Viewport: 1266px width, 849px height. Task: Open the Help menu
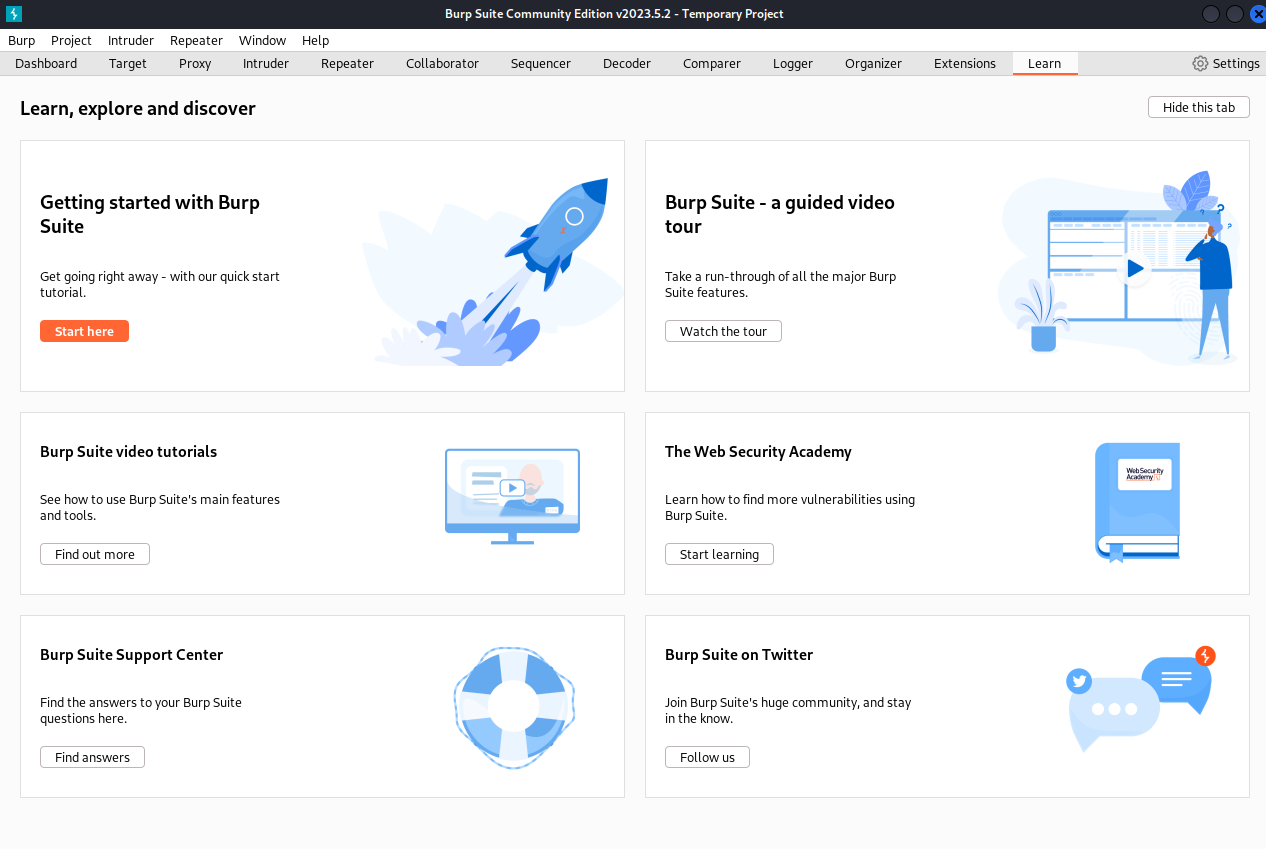[315, 40]
